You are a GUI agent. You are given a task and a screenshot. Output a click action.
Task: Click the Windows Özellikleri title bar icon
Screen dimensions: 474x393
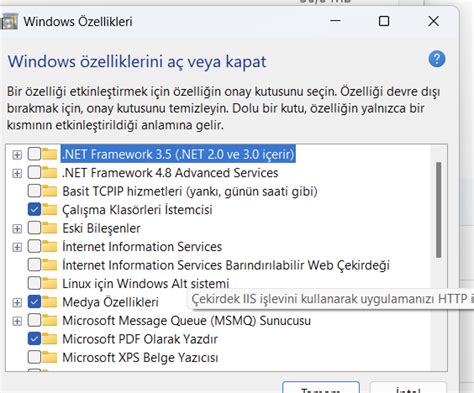[9, 22]
